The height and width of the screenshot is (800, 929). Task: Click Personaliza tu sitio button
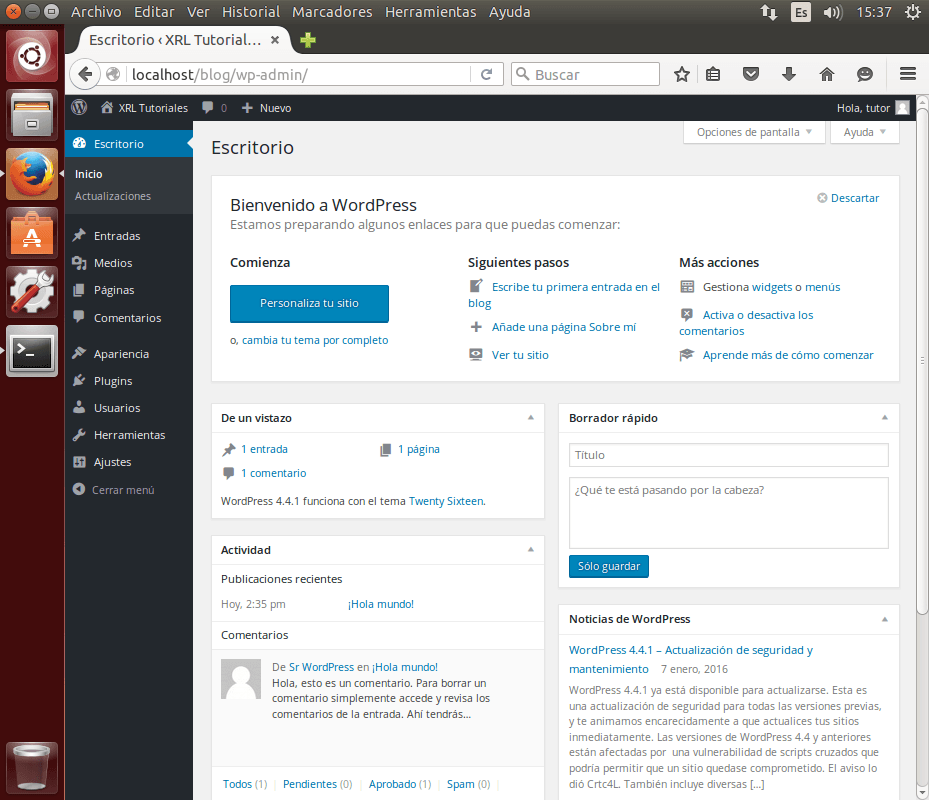309,303
